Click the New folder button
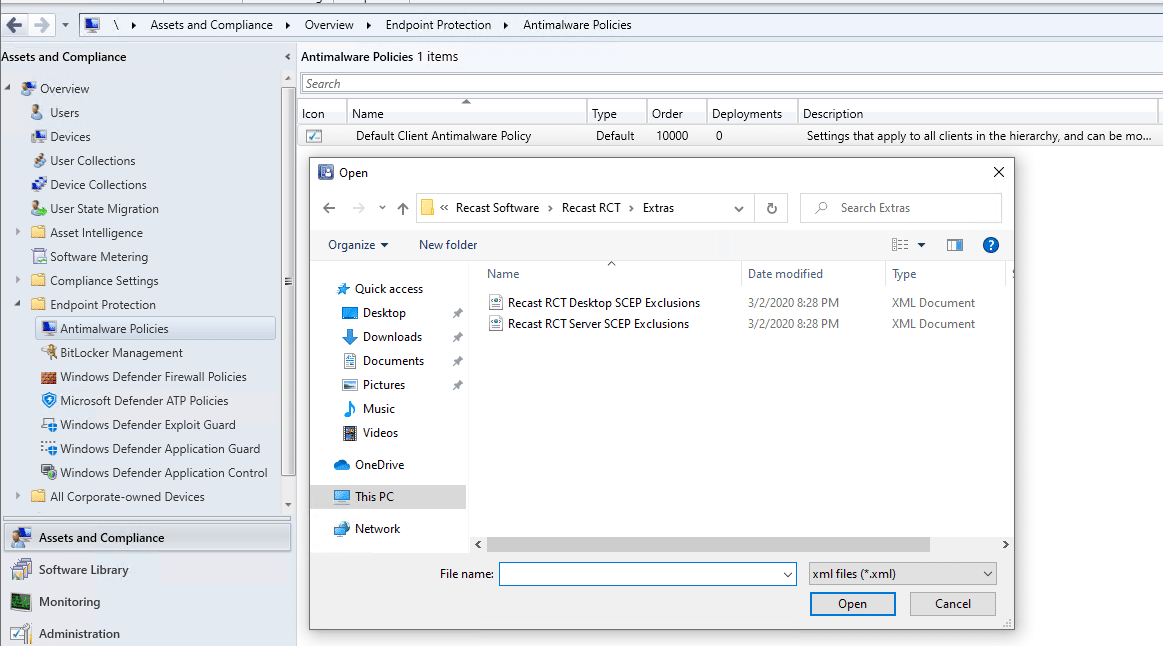The width and height of the screenshot is (1163, 646). [x=447, y=244]
